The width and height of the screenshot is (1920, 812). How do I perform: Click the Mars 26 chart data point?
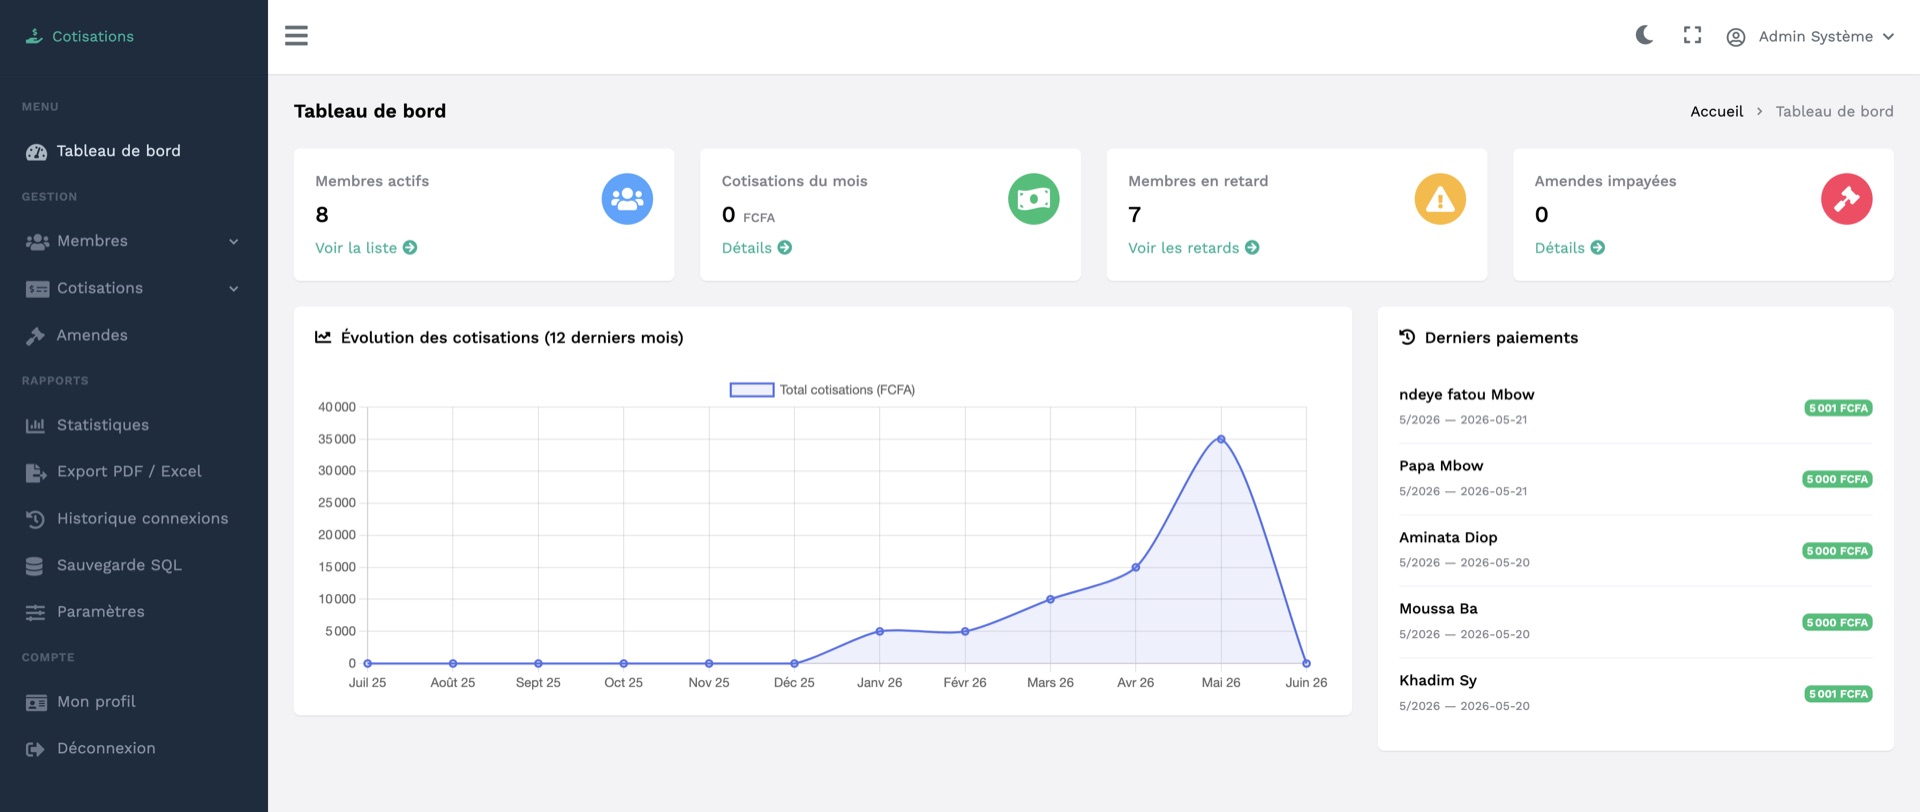1050,599
